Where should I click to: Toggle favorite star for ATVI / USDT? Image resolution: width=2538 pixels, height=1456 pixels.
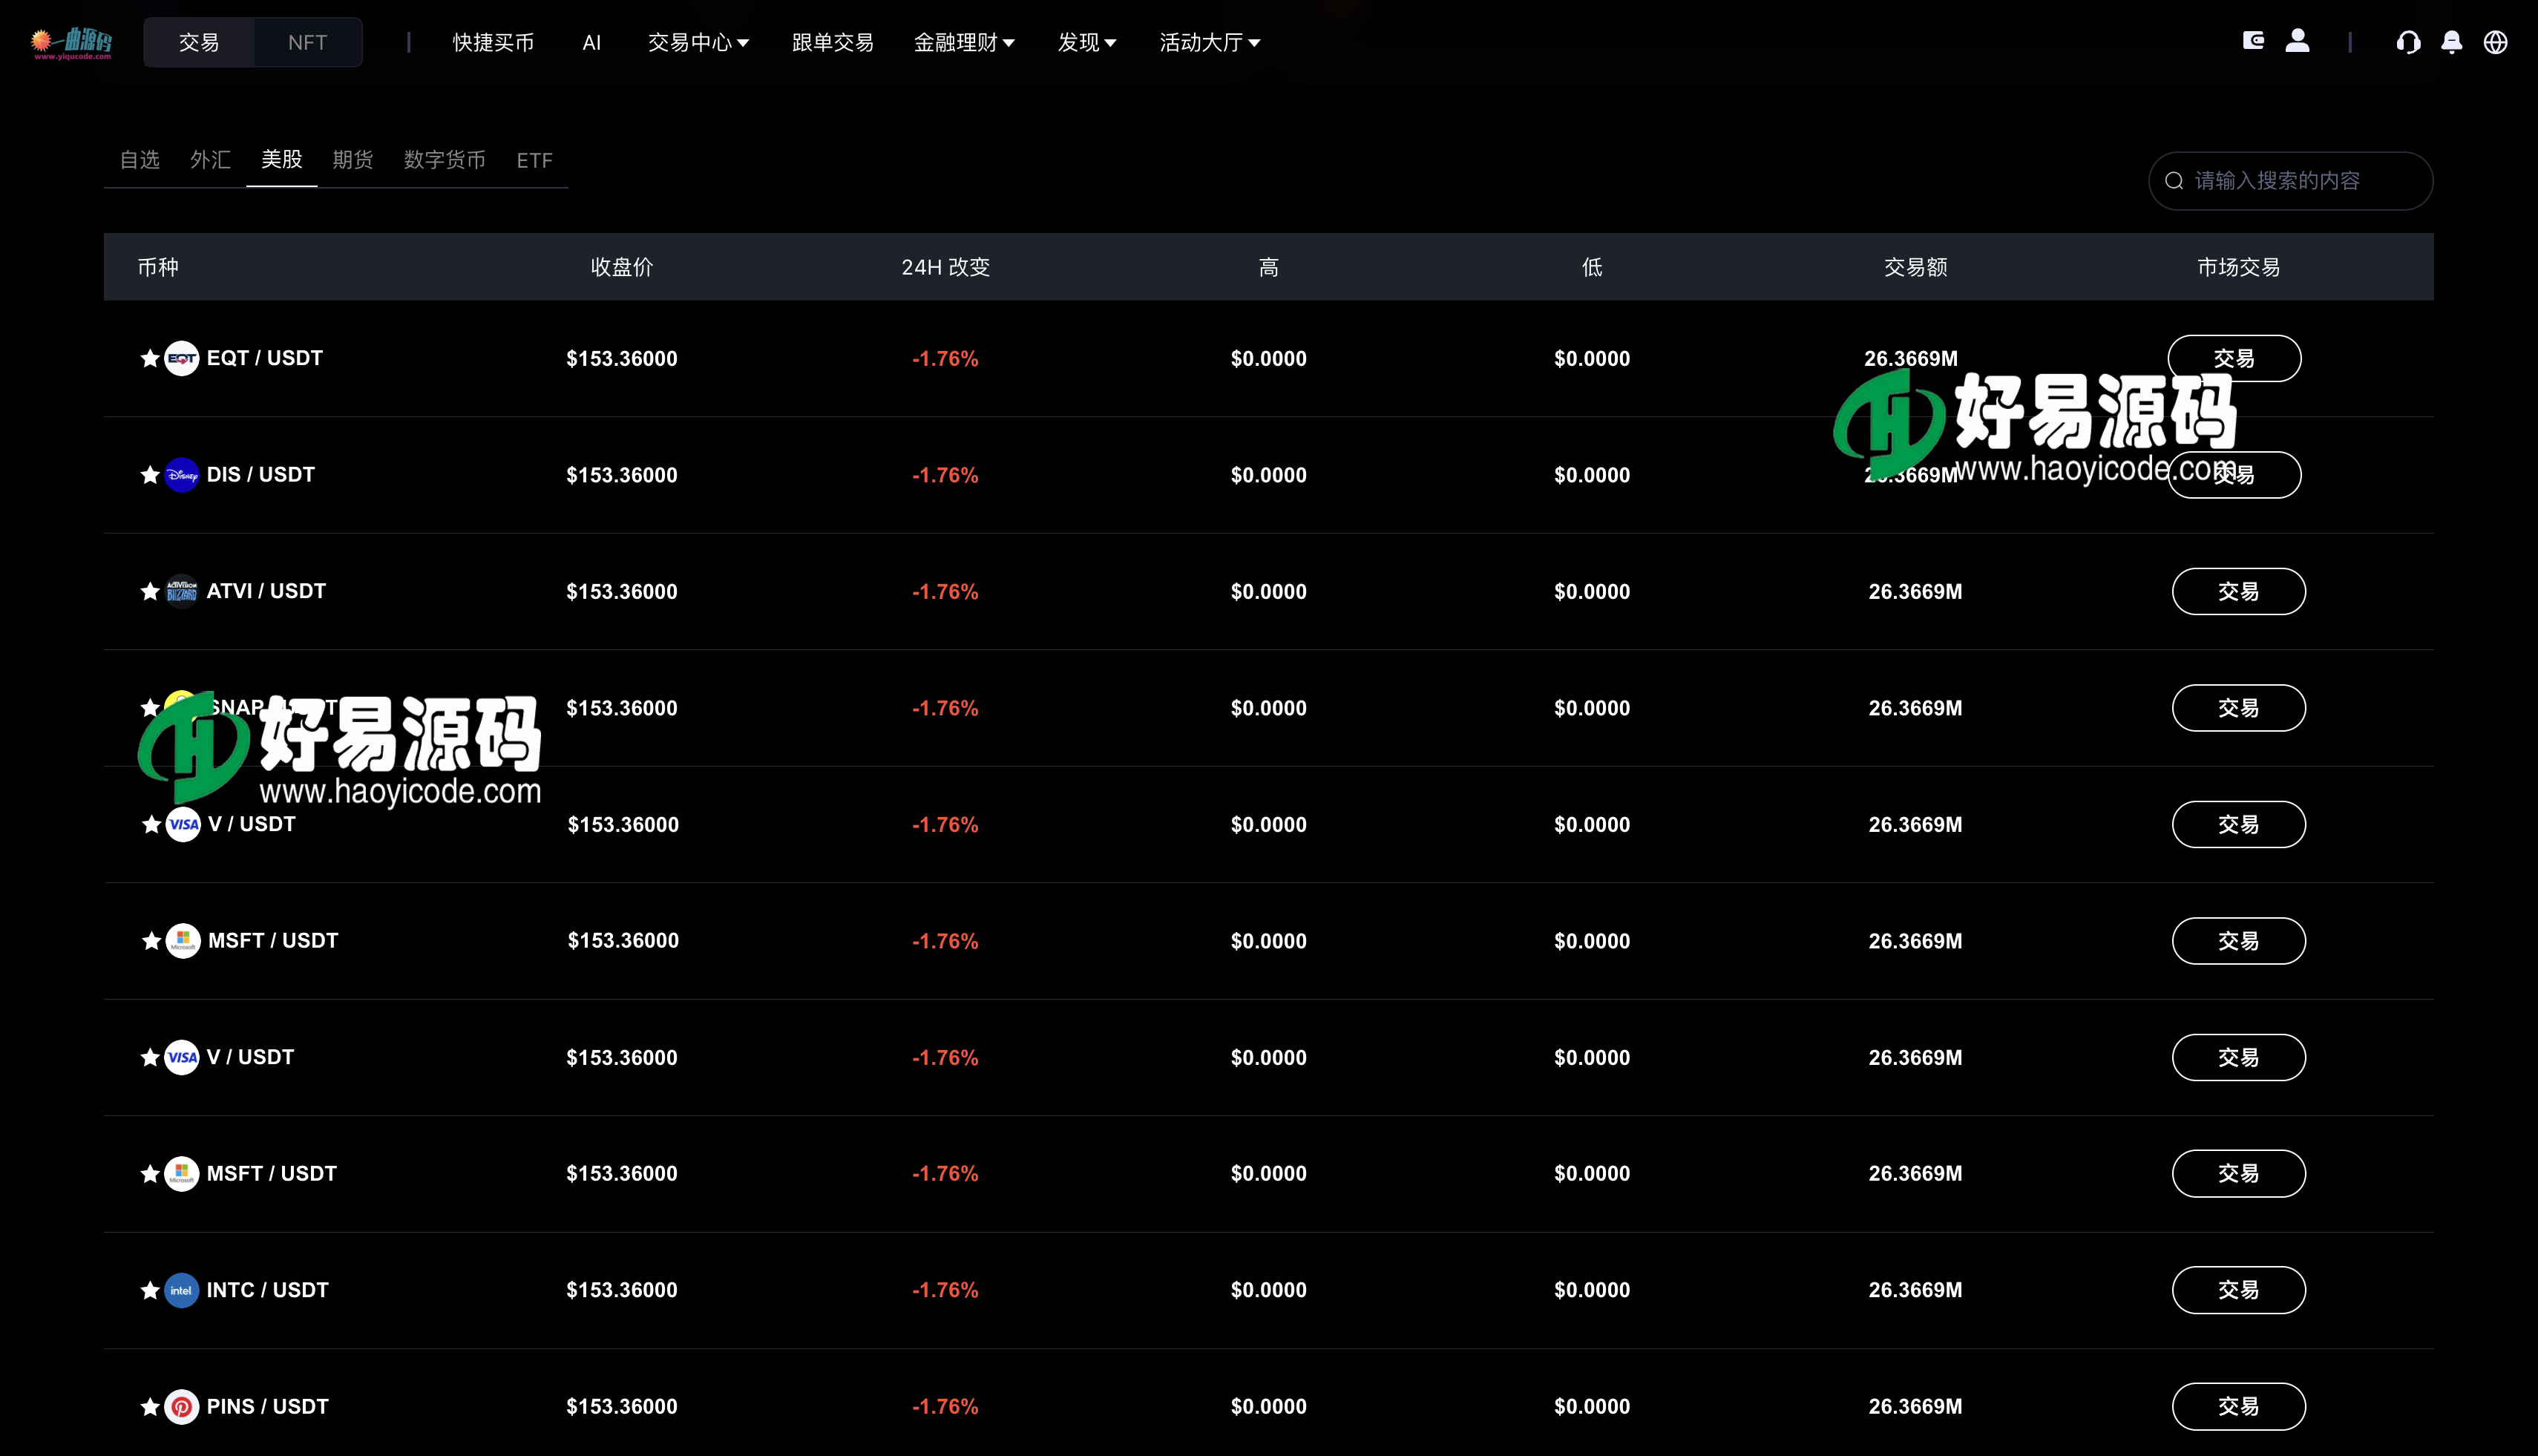pos(150,591)
